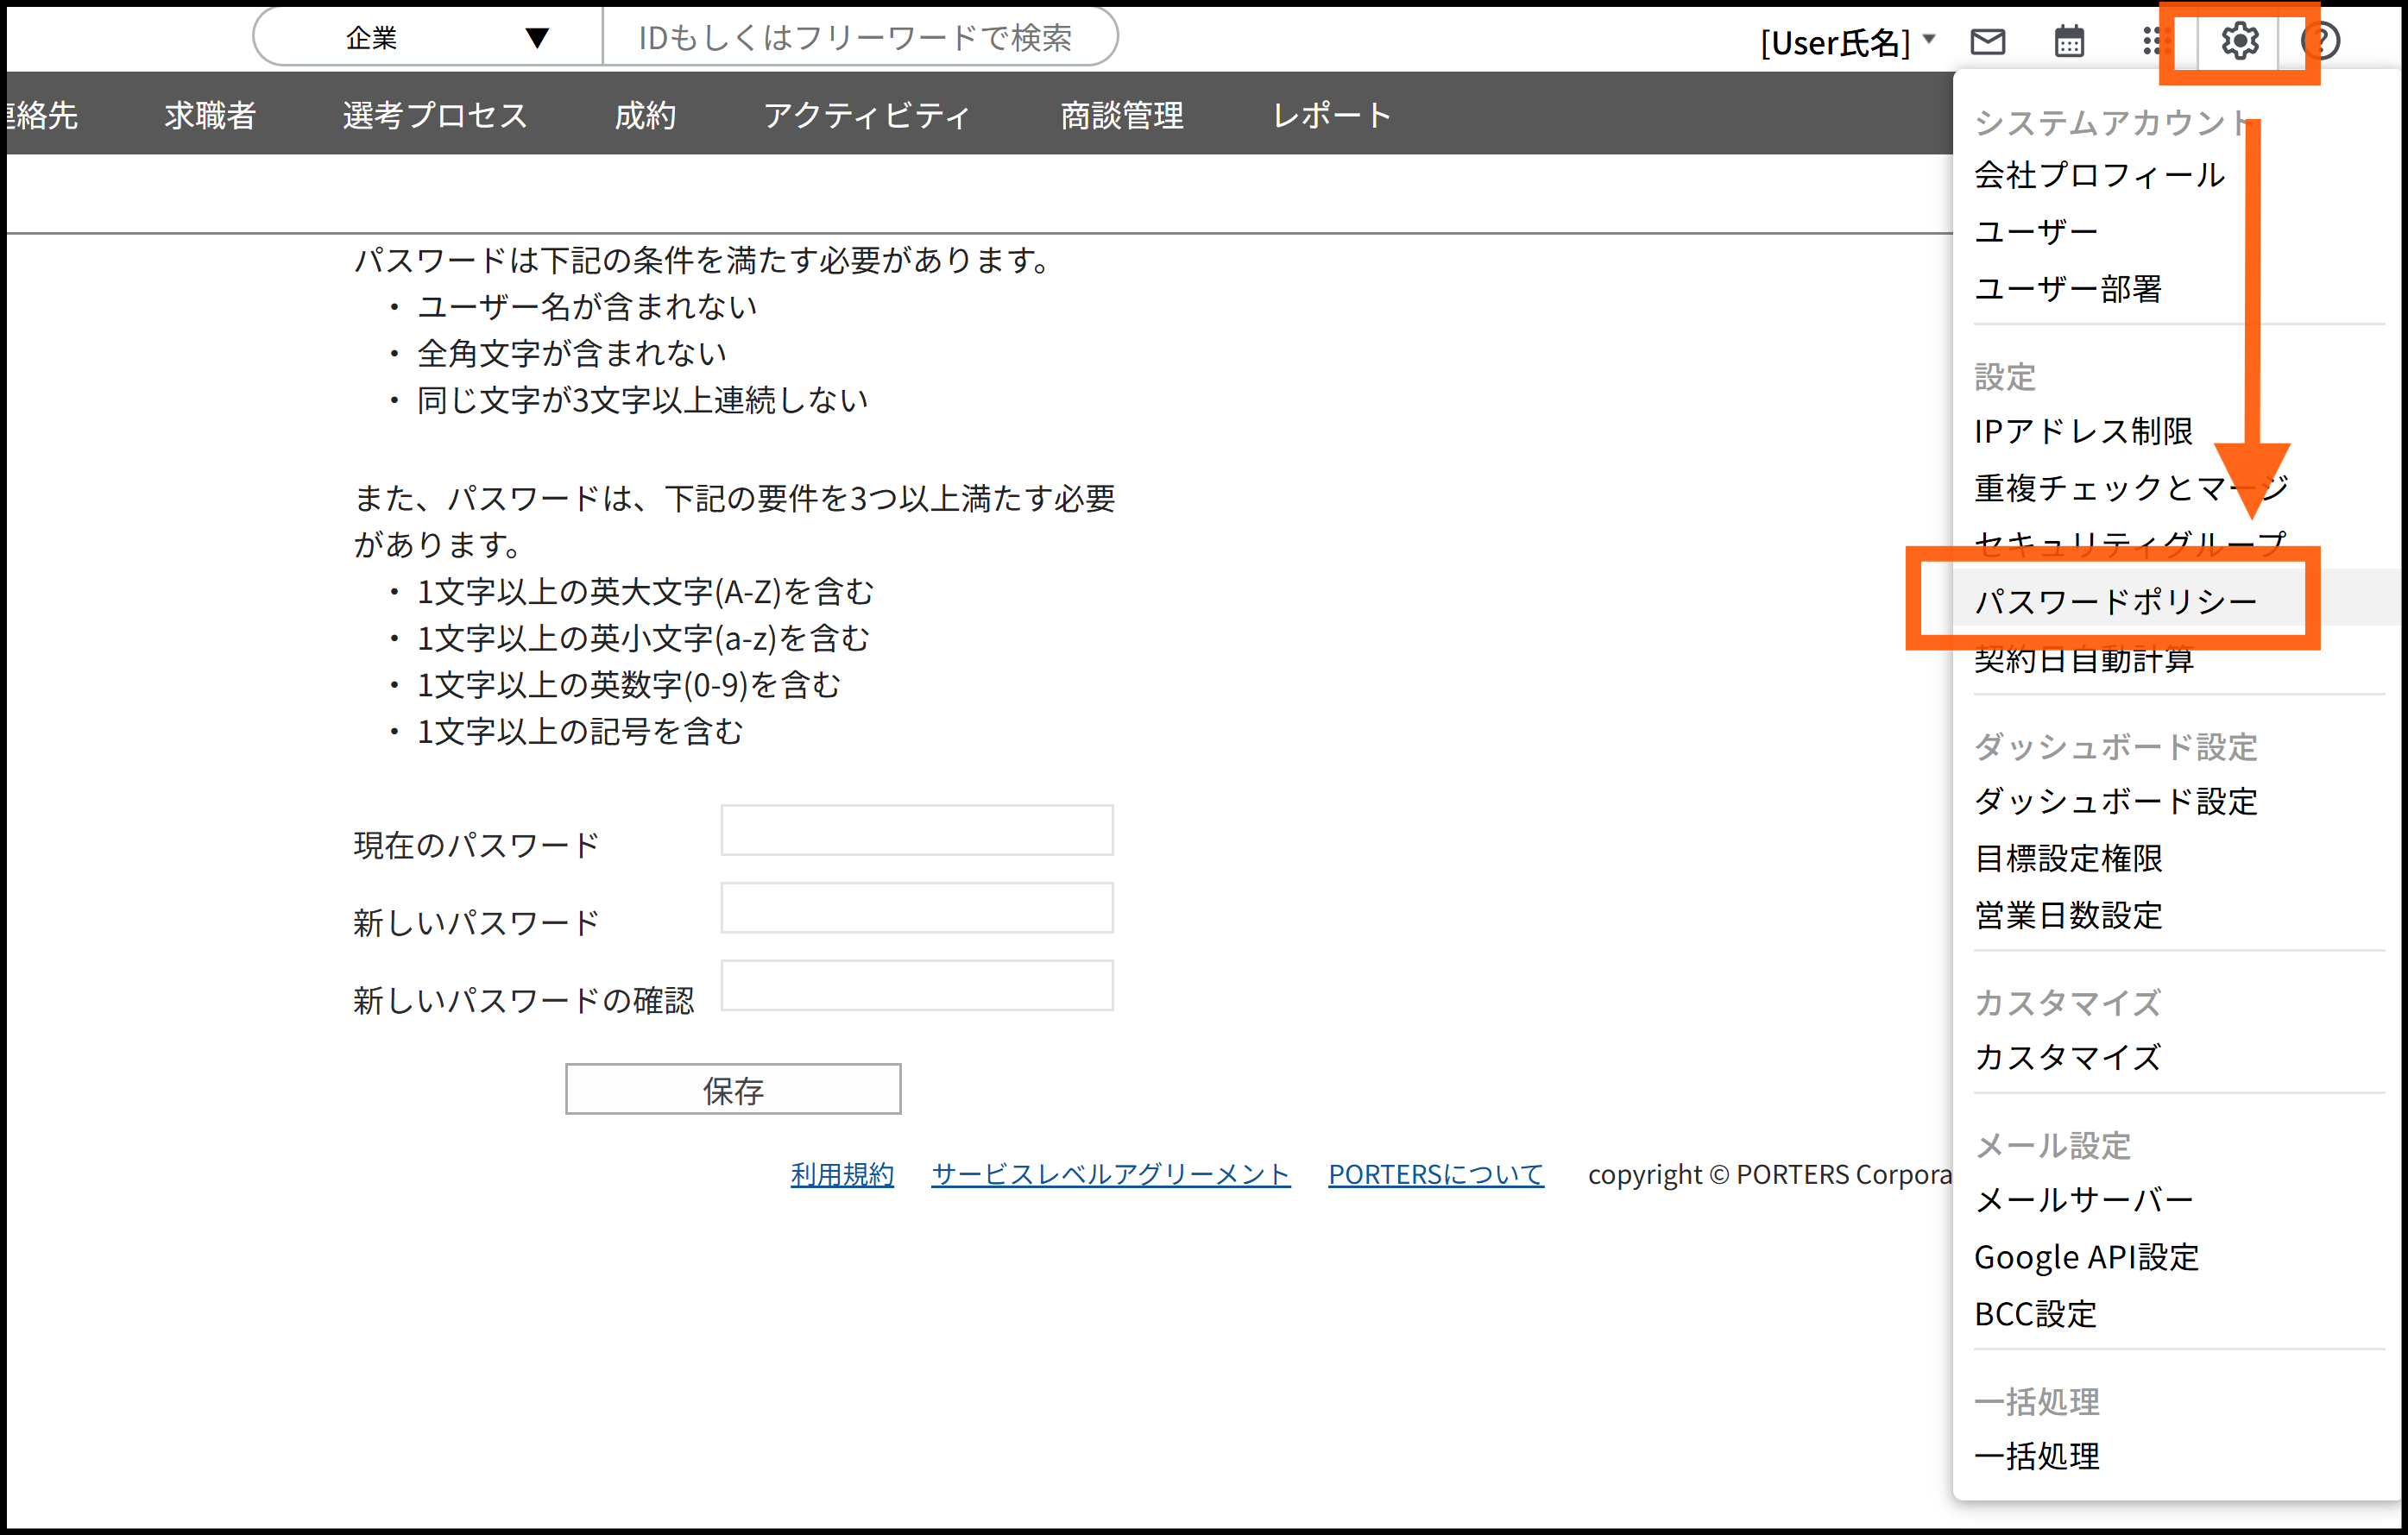
Task: Open BCC設定 from the mail settings section
Action: click(x=2035, y=1314)
